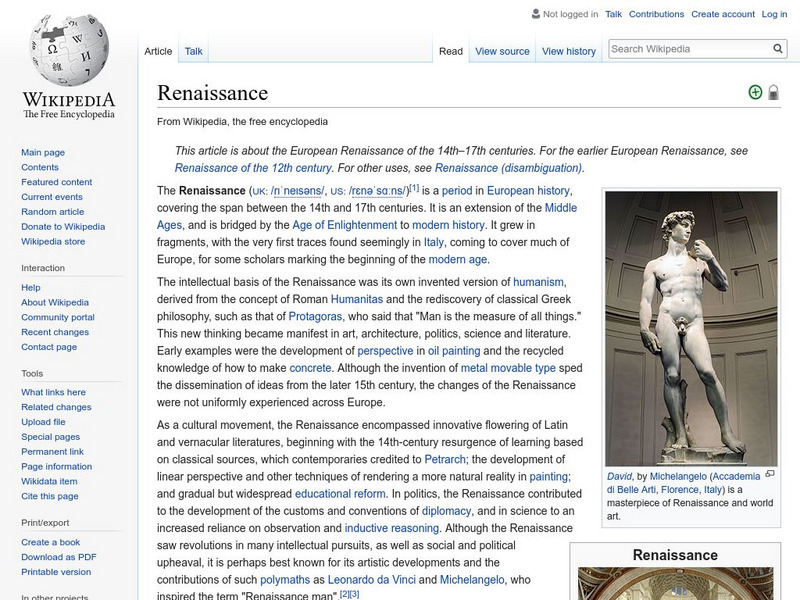
Task: Click the page protection padlock icon
Action: [773, 92]
